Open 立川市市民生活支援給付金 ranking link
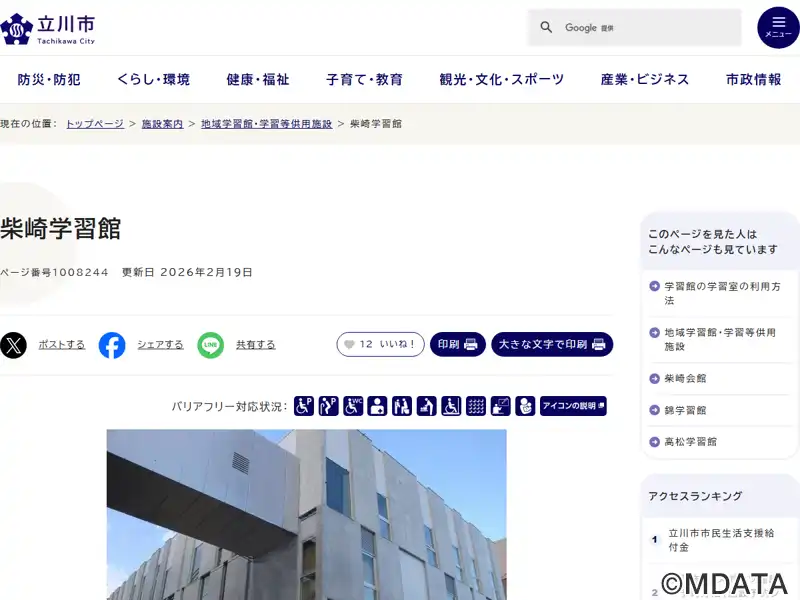Viewport: 800px width, 600px height. click(x=721, y=540)
